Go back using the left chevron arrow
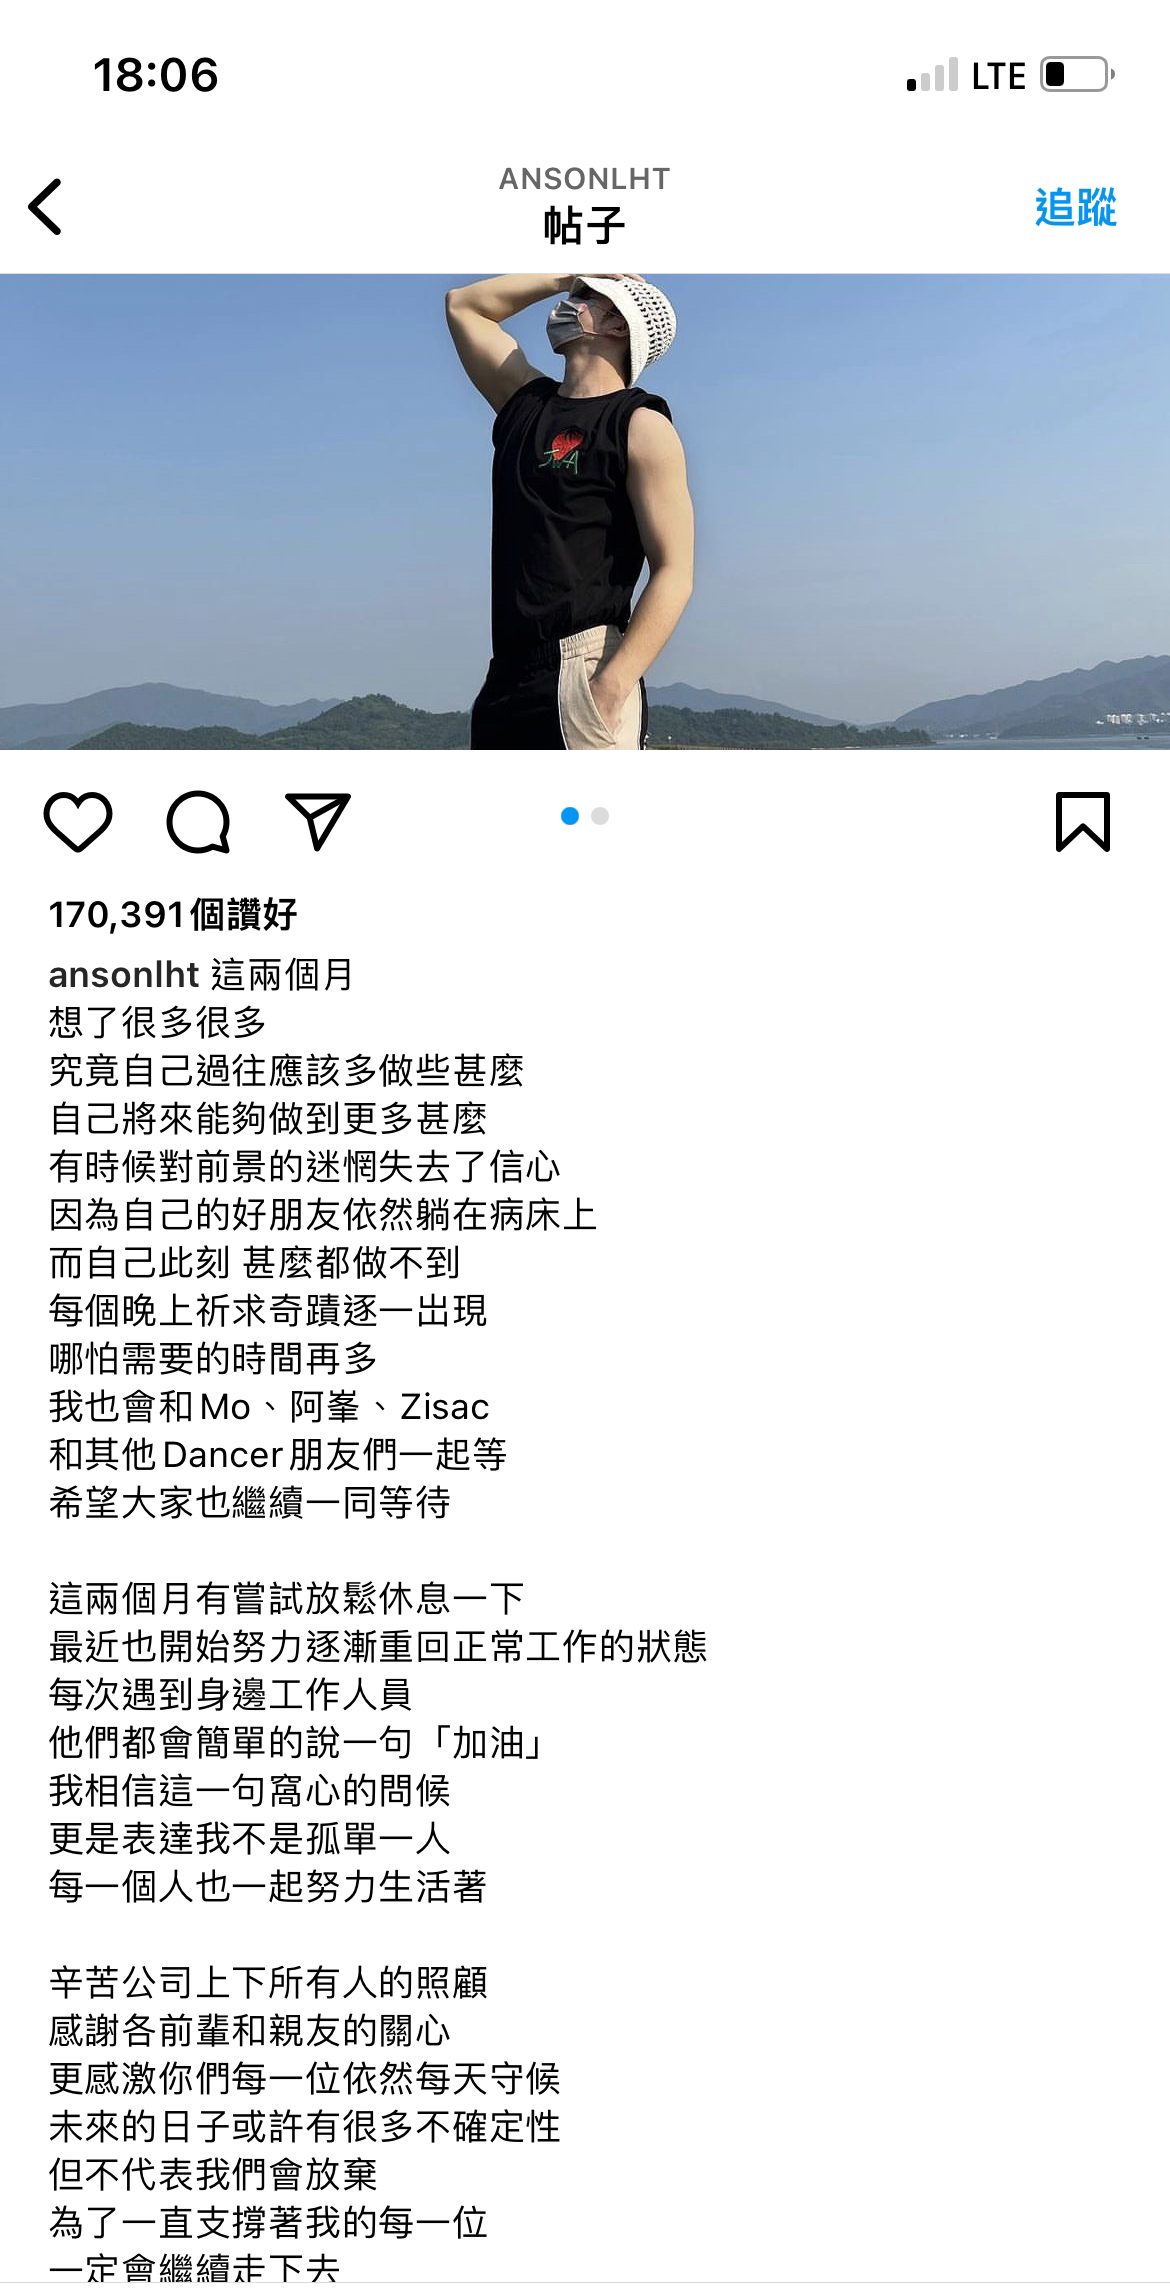 tap(45, 207)
